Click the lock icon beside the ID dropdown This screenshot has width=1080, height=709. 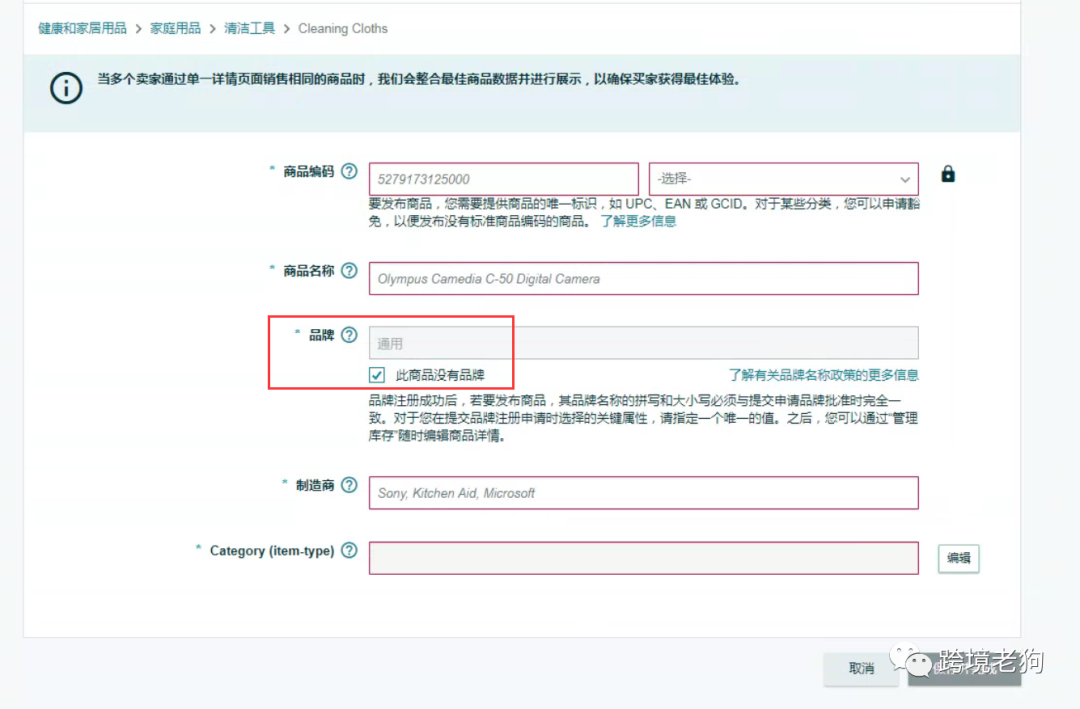[946, 172]
